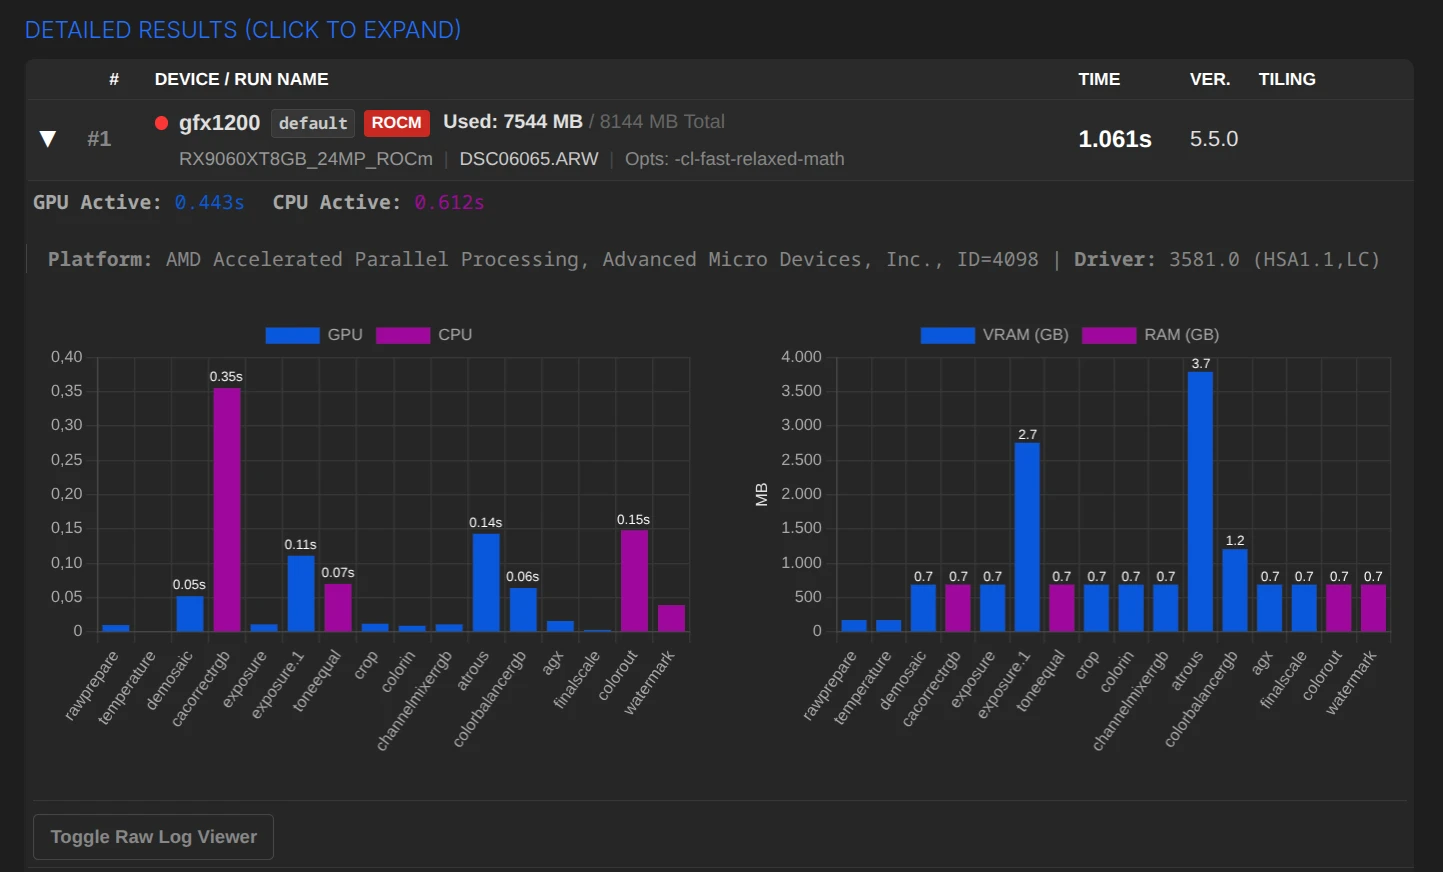Collapse run #1 with the triangle arrow
The image size is (1443, 872).
click(x=47, y=139)
